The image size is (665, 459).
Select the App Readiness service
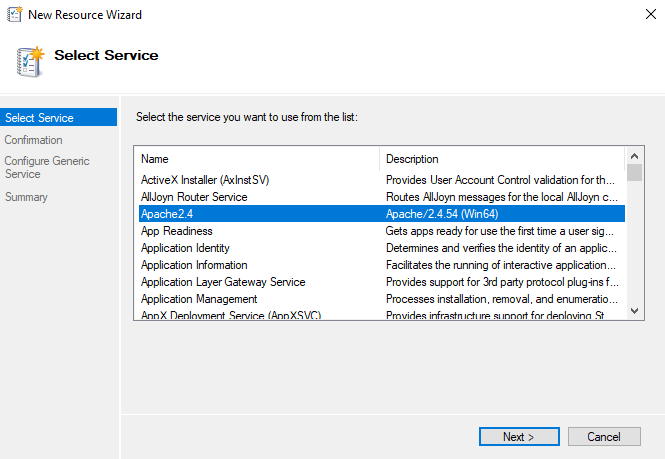[x=177, y=231]
